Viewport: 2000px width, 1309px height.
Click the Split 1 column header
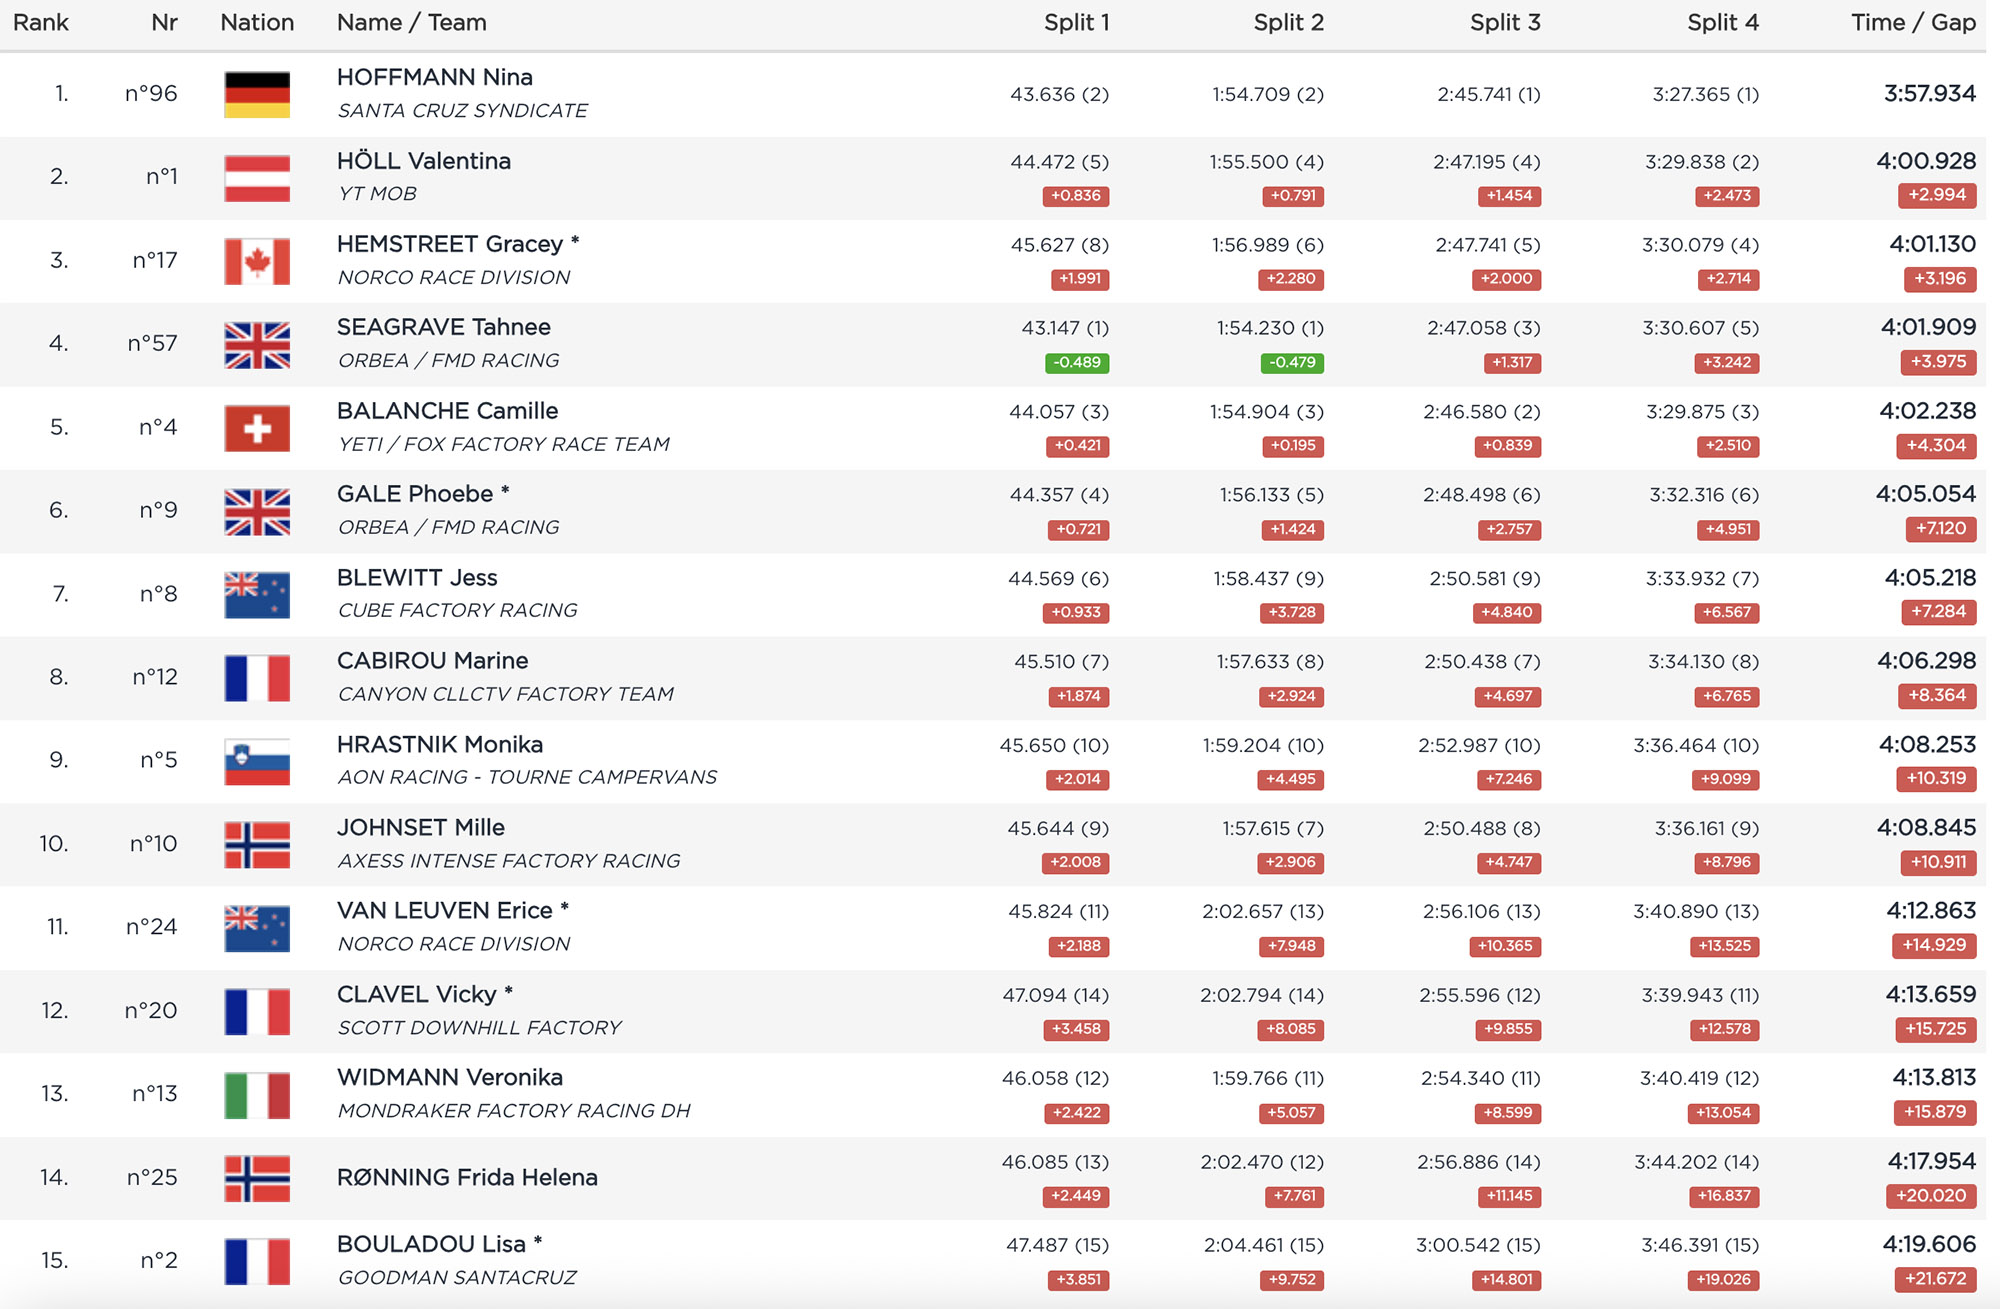[1076, 22]
